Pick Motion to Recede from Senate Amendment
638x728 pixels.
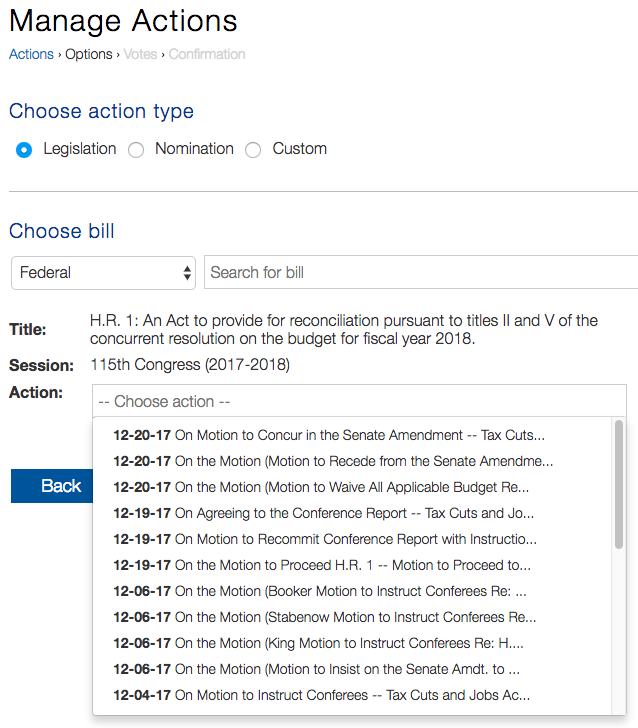333,461
